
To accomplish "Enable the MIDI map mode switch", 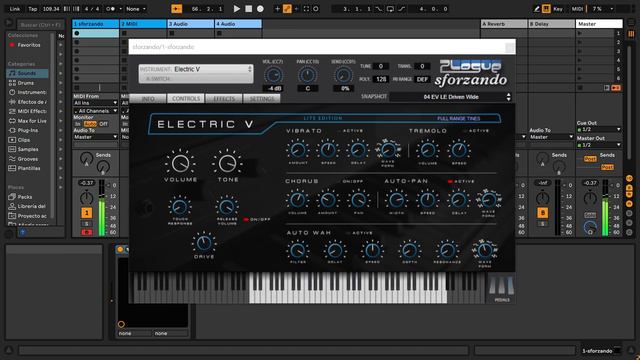I will pos(578,9).
